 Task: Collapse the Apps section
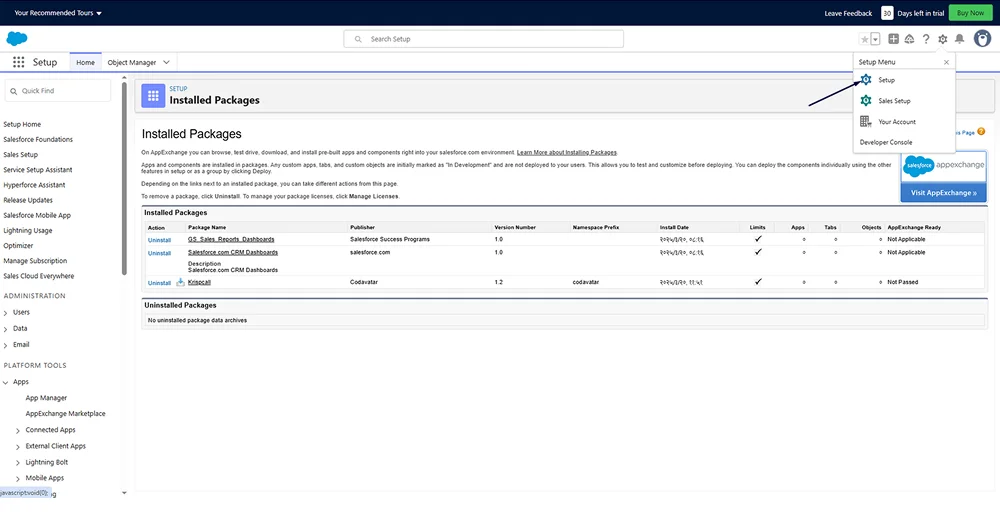coord(6,383)
